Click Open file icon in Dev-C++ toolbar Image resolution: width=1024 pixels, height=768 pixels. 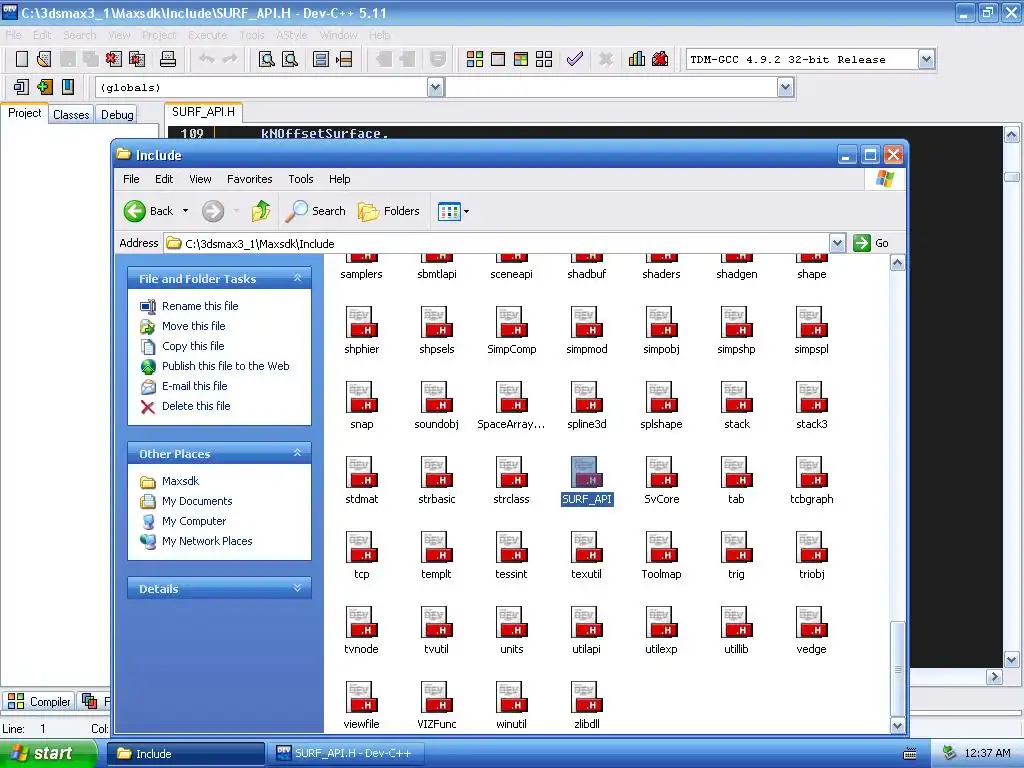44,59
